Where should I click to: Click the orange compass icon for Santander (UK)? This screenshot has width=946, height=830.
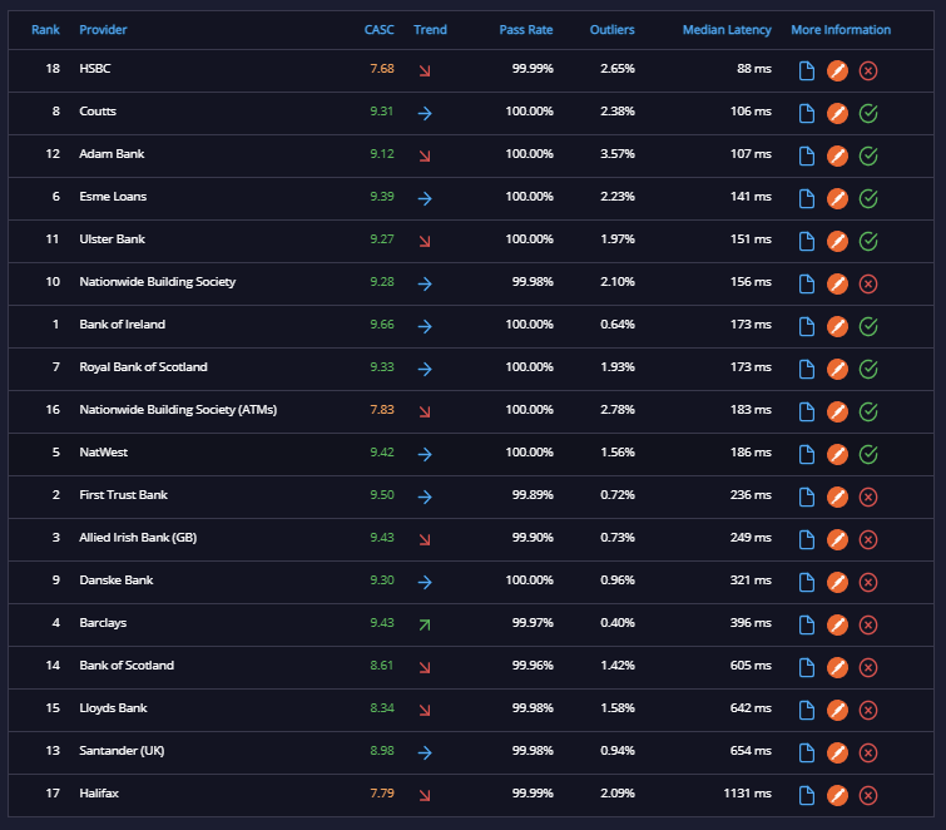click(837, 753)
